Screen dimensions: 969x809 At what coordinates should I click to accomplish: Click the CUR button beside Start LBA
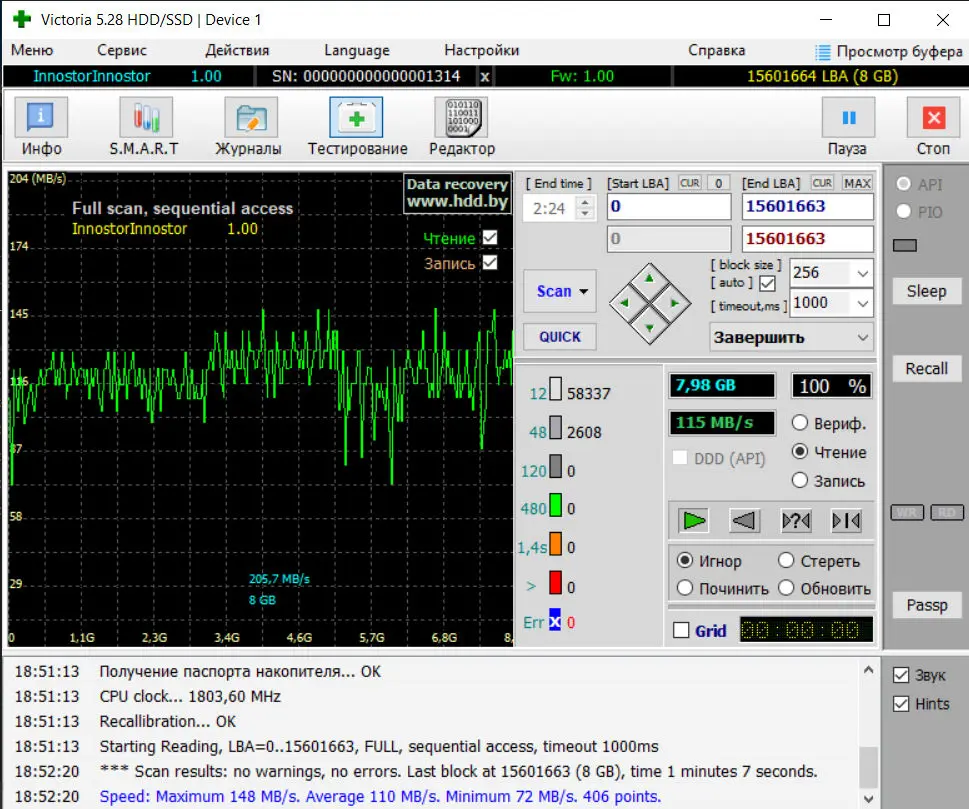tap(690, 183)
